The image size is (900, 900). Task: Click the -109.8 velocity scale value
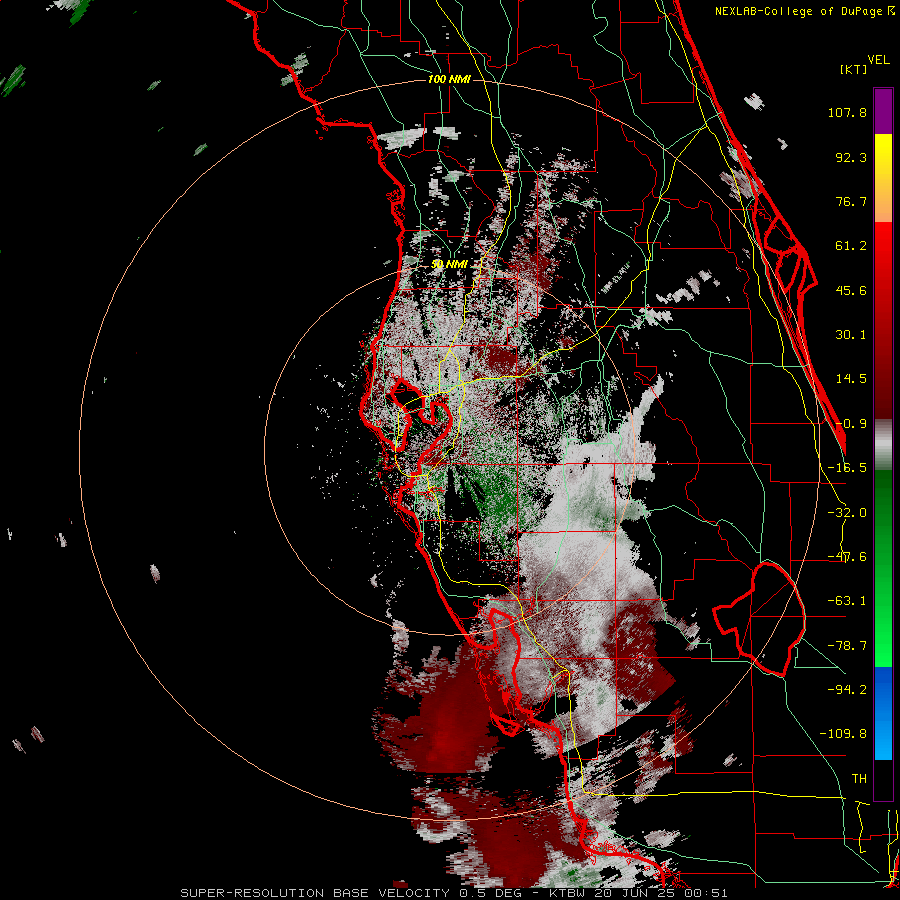(843, 734)
